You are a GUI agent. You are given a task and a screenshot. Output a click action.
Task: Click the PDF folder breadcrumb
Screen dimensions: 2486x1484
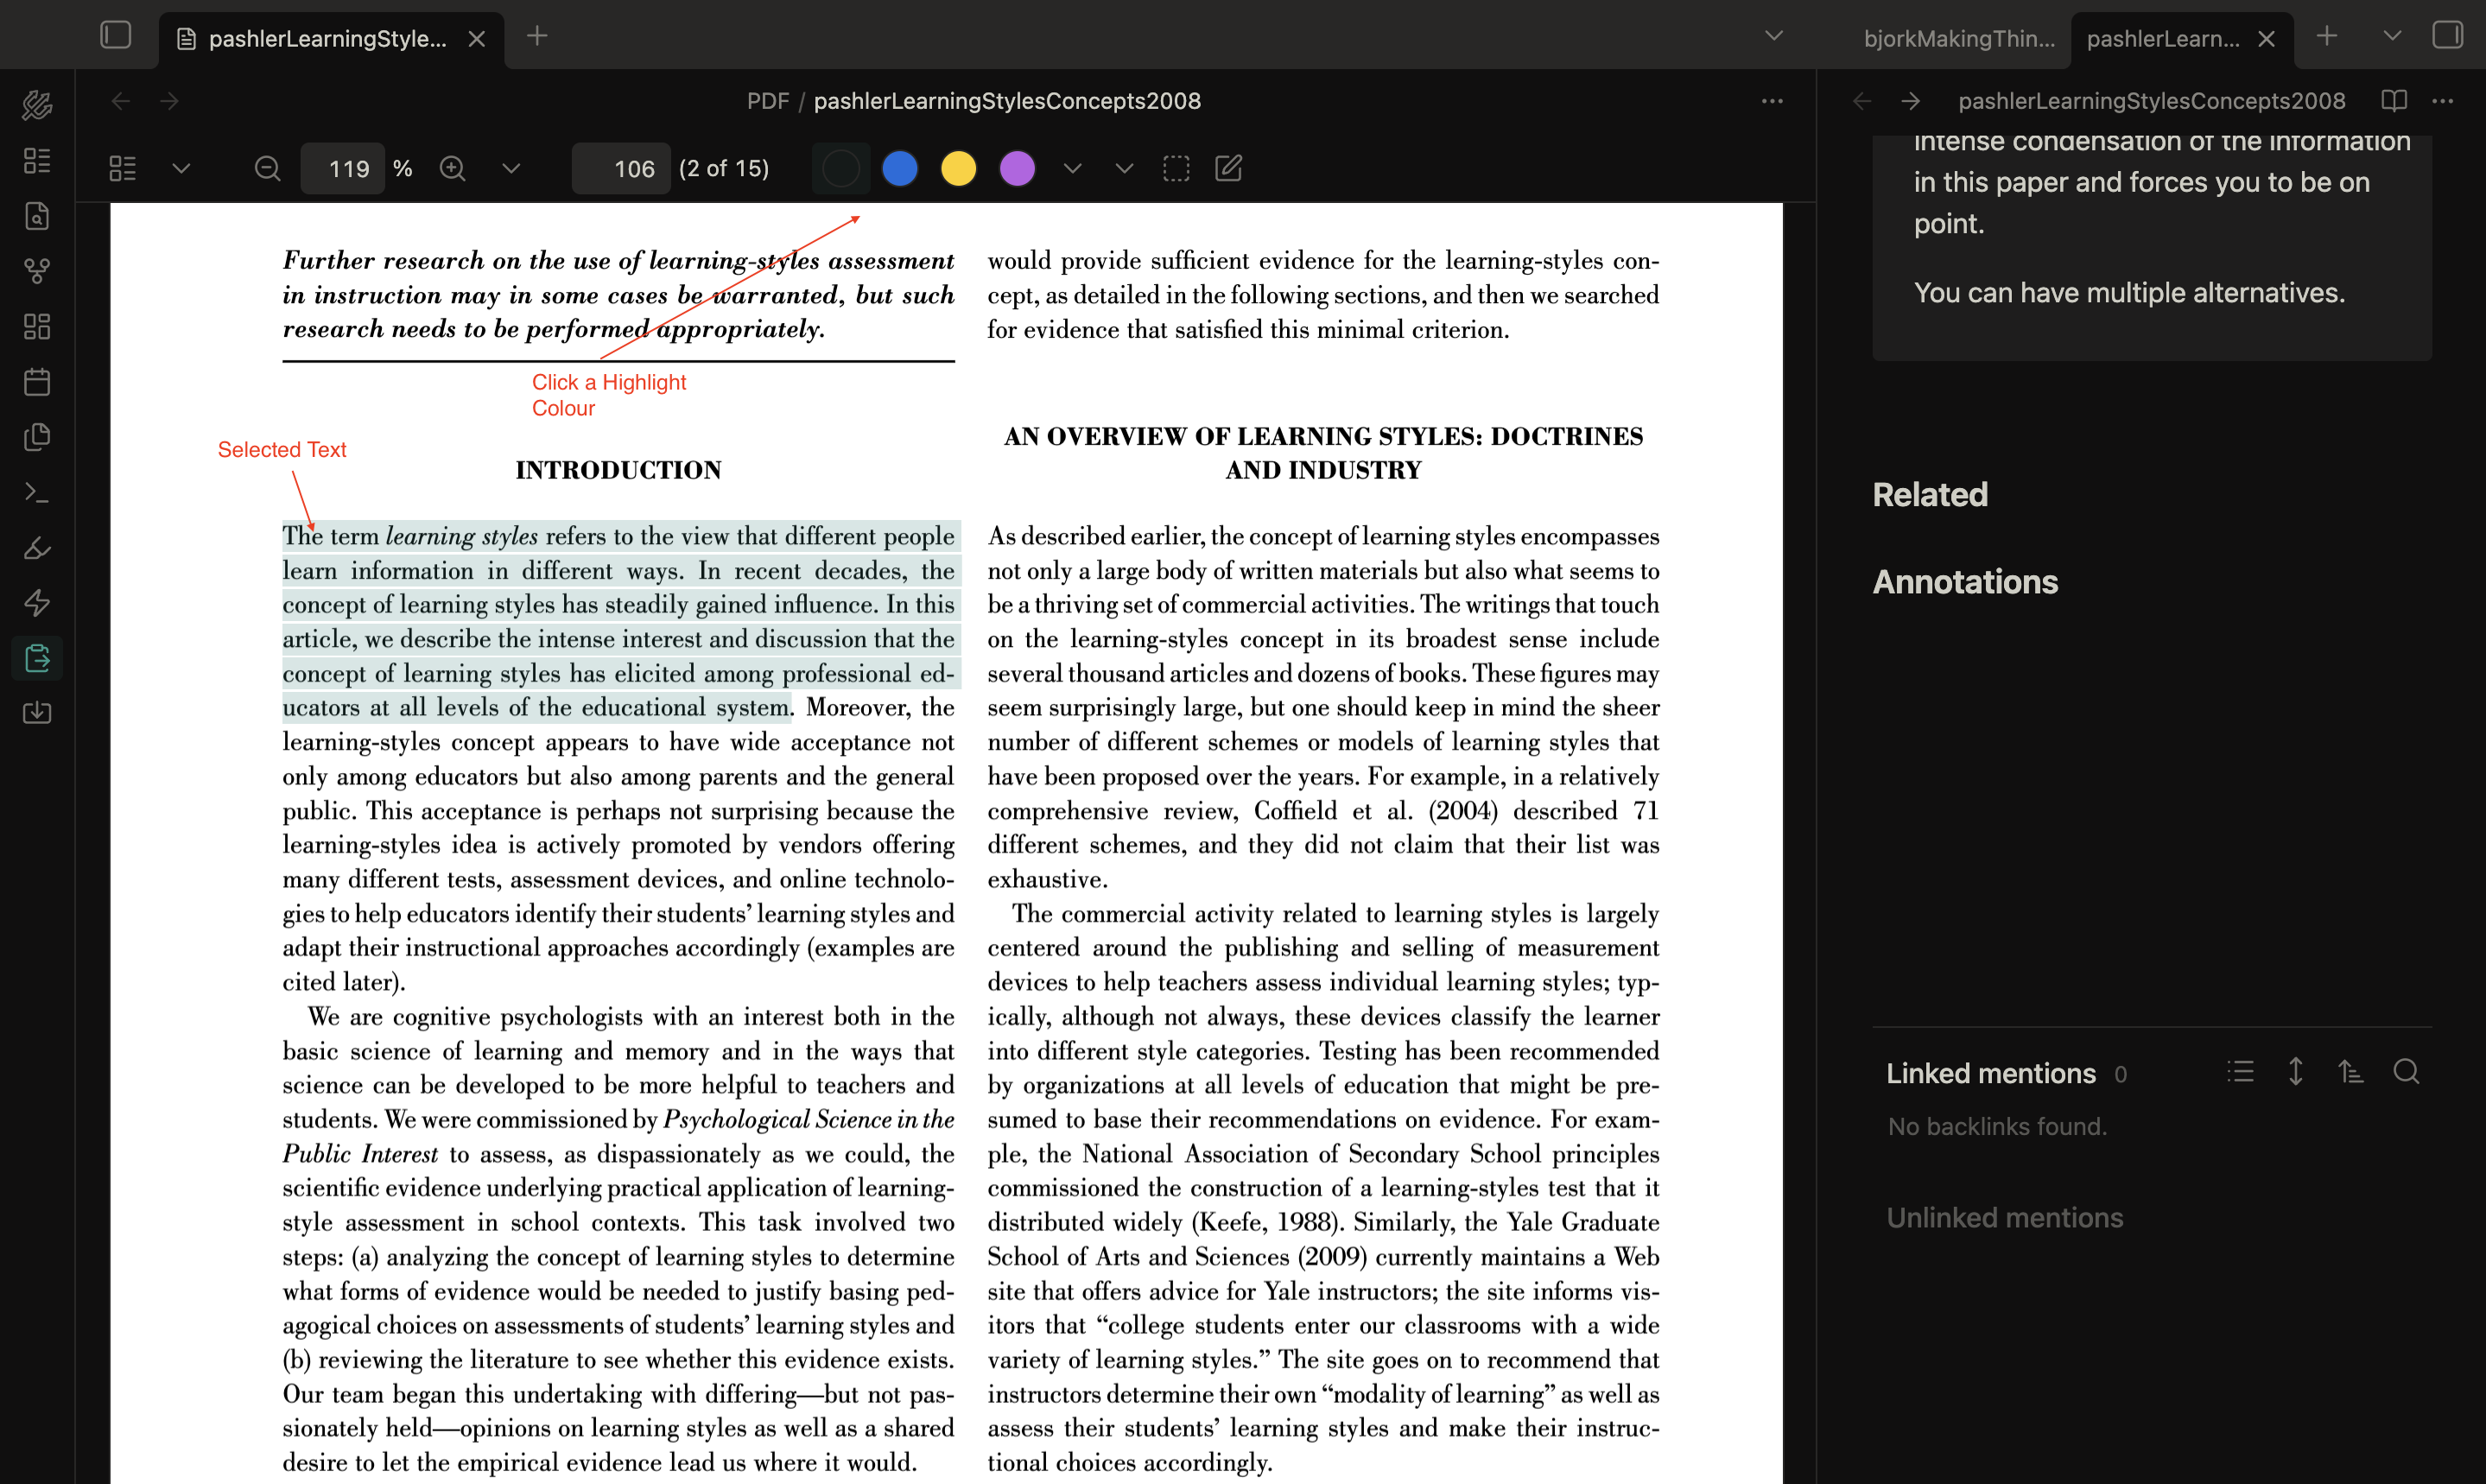point(767,101)
